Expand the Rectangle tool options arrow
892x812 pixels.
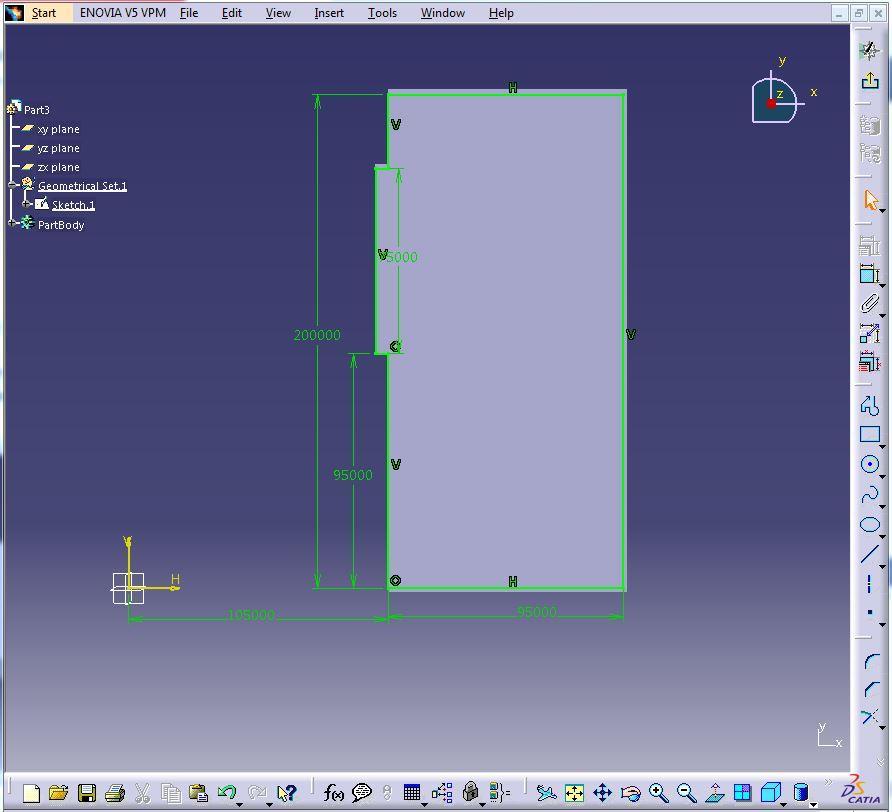click(x=882, y=446)
